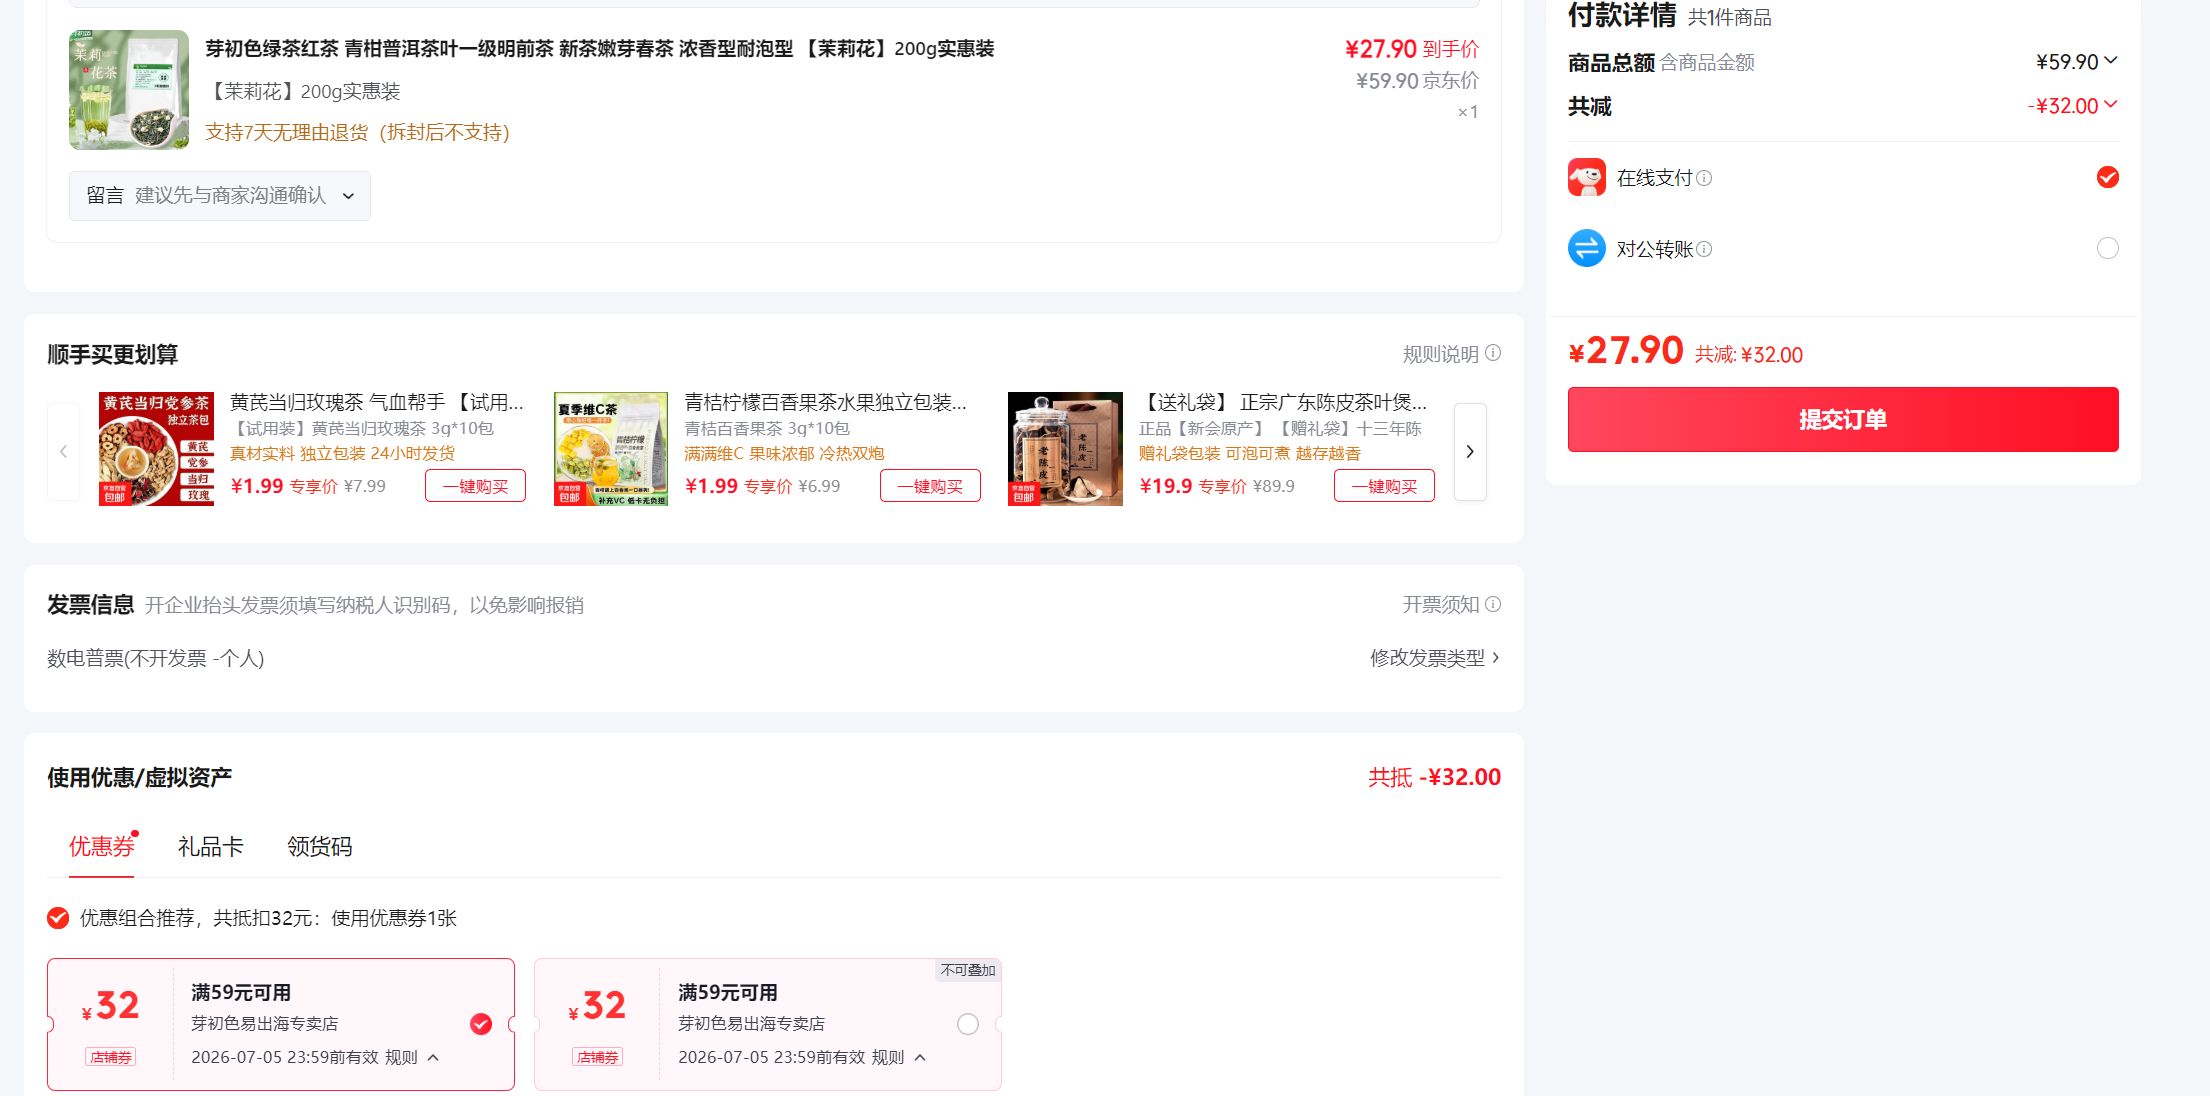Toggle the 优惠组合推荐 checkbox
This screenshot has height=1096, width=2210.
click(x=58, y=918)
